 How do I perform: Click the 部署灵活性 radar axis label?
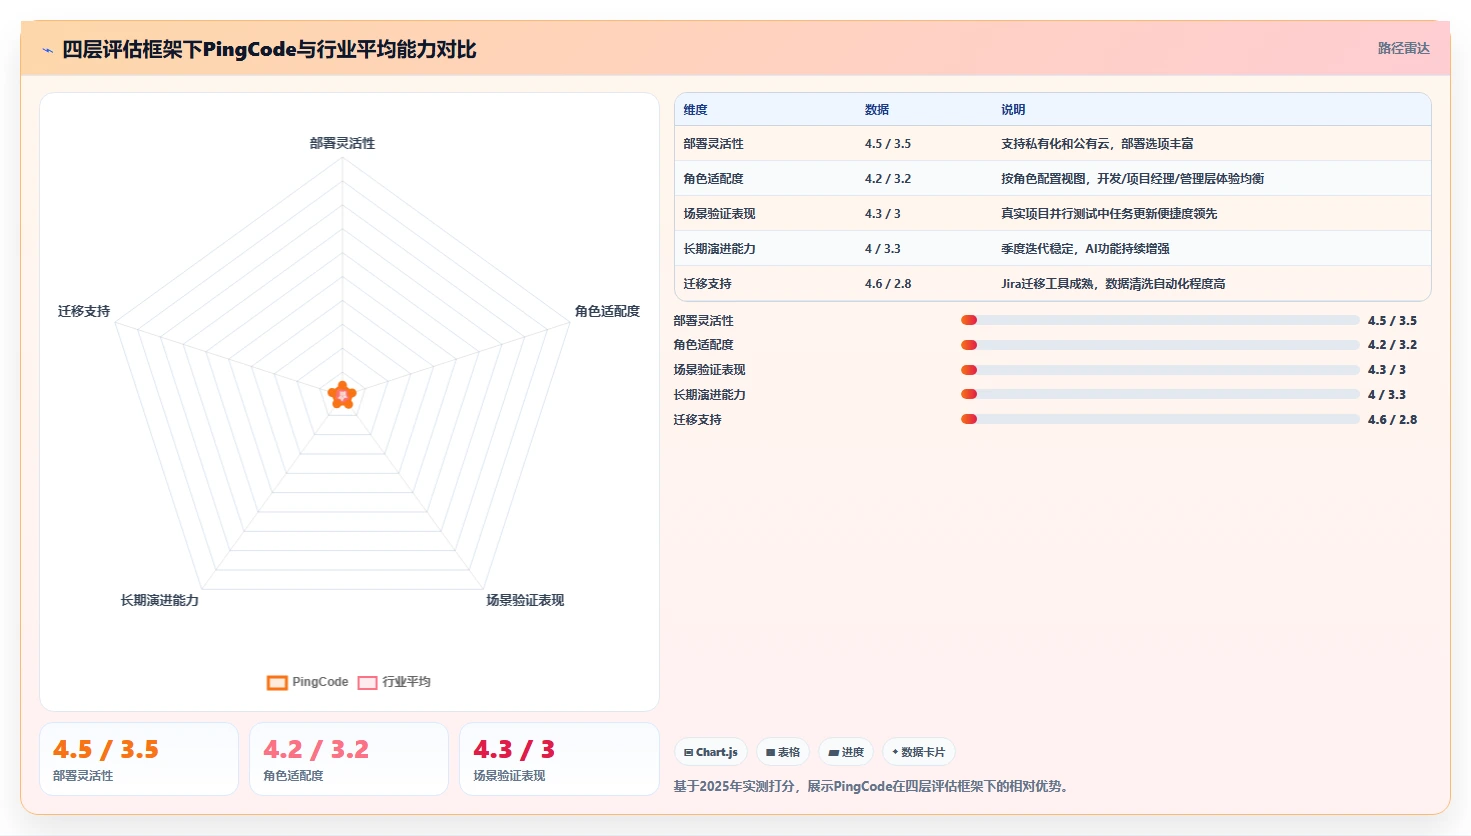342,144
